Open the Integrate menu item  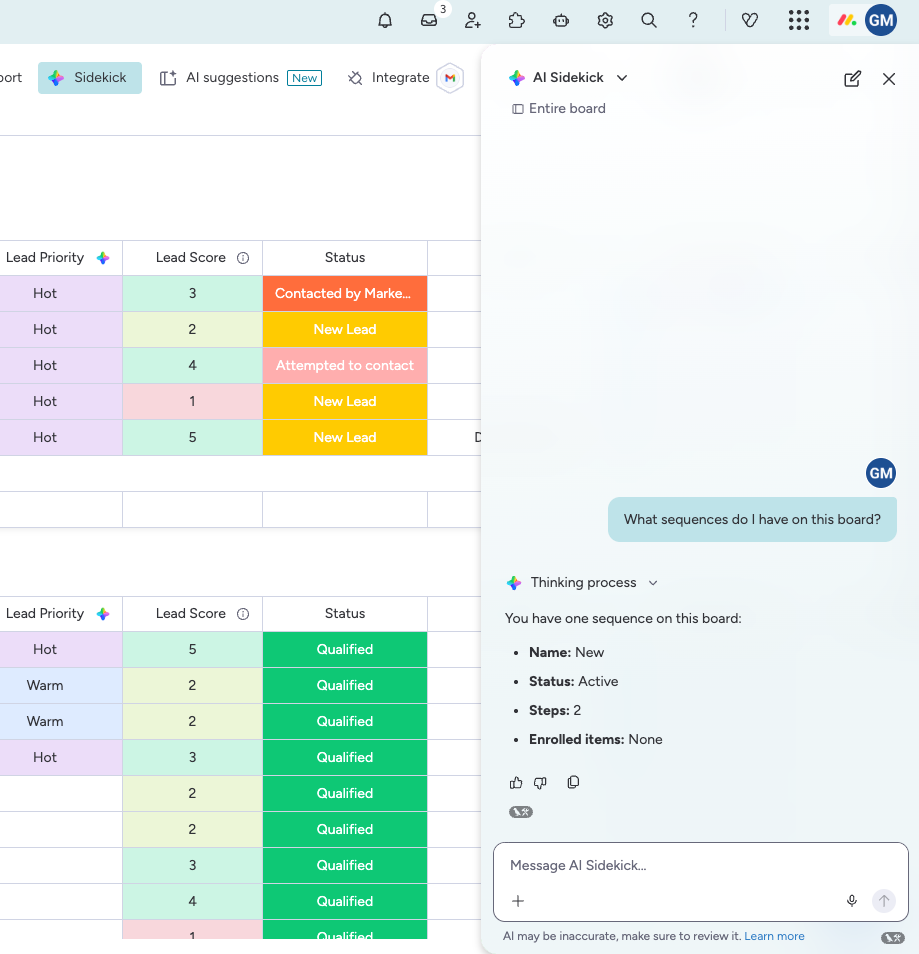click(x=389, y=78)
